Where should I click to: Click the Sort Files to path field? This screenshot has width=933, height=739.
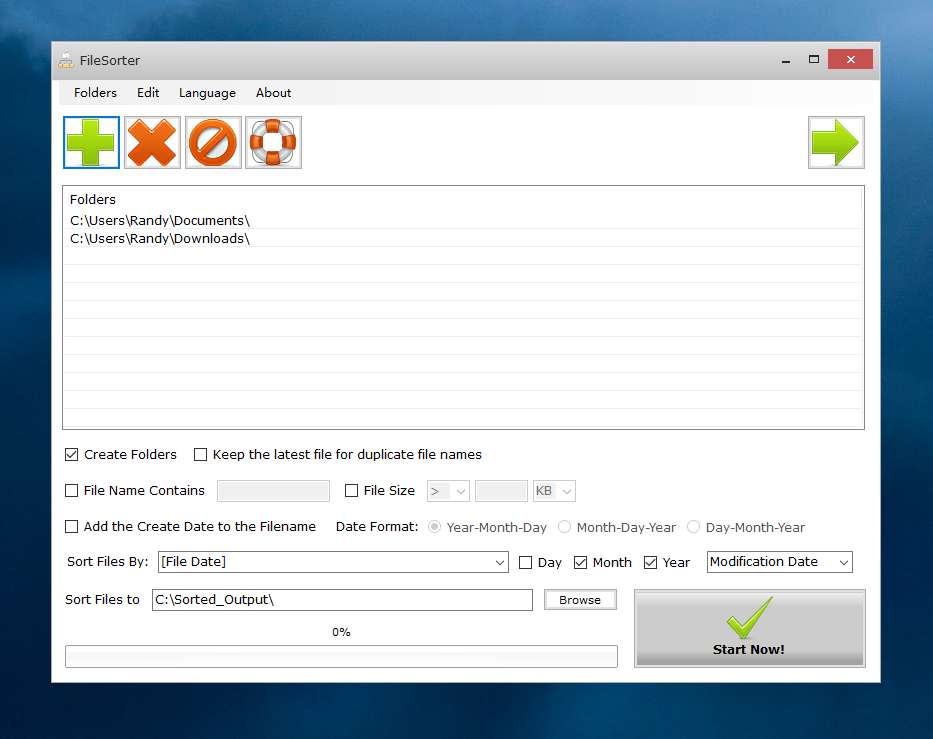[x=342, y=600]
